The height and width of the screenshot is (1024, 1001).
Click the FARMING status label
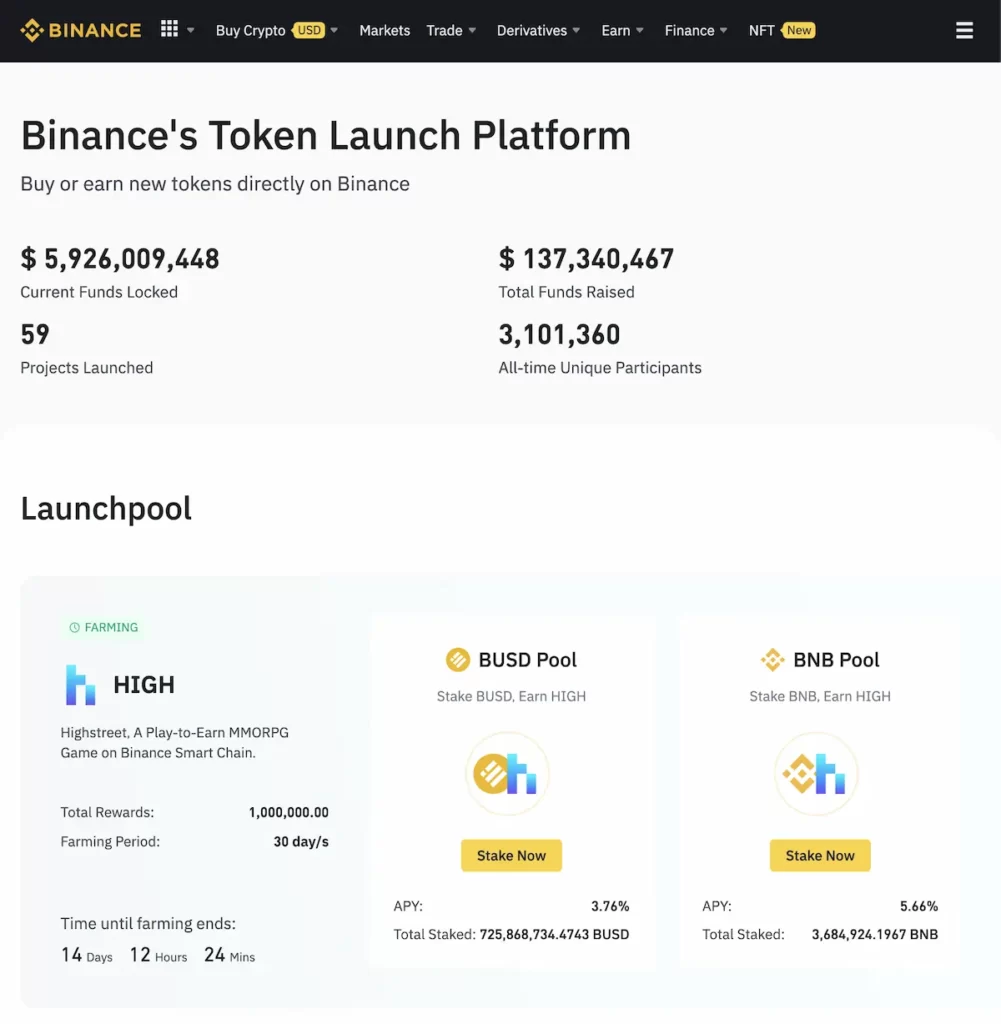(111, 627)
